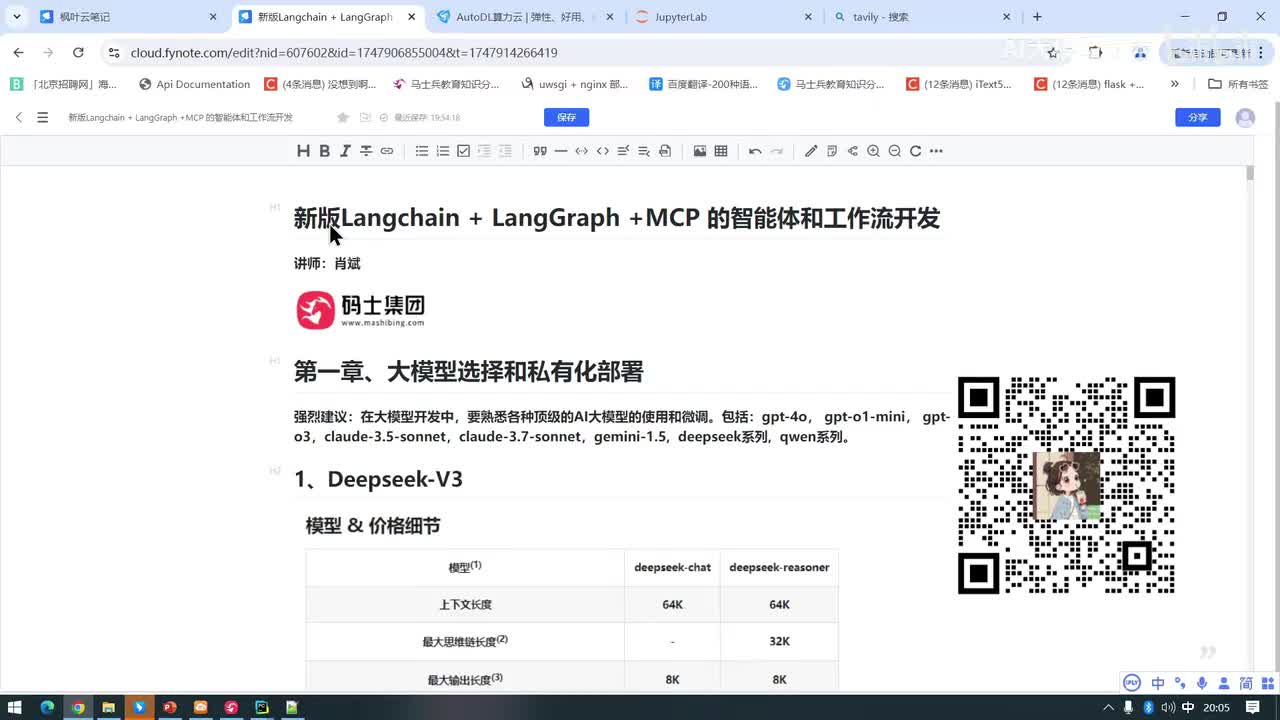Image resolution: width=1280 pixels, height=720 pixels.
Task: Click the deepseek-chat table header cell
Action: pos(672,567)
